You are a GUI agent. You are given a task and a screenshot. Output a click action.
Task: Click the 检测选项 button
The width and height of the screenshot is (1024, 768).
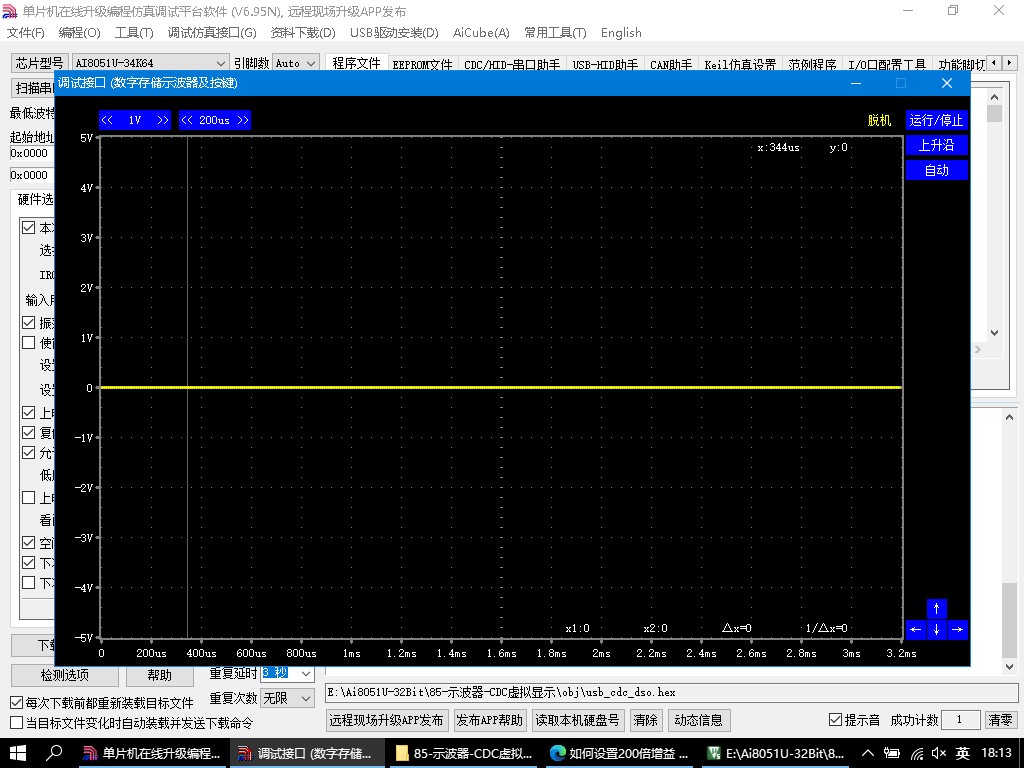coord(65,675)
